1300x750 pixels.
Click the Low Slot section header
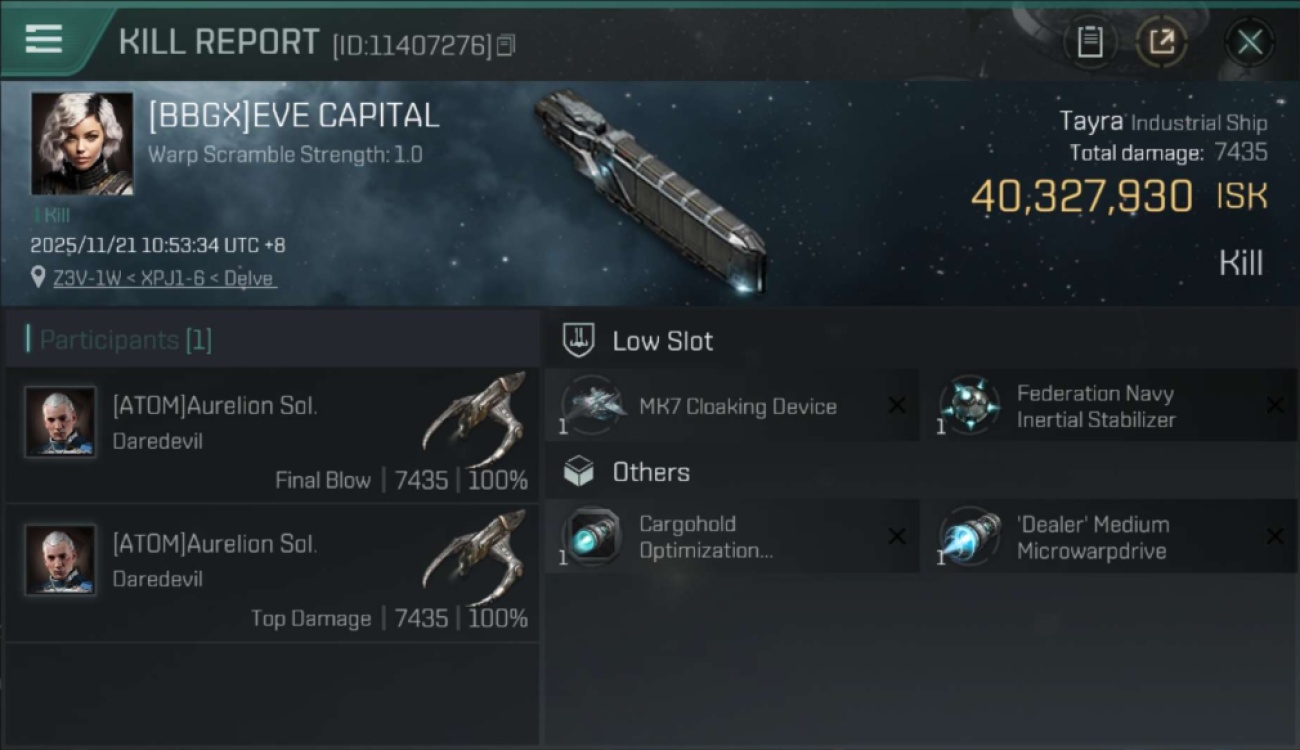pos(662,341)
